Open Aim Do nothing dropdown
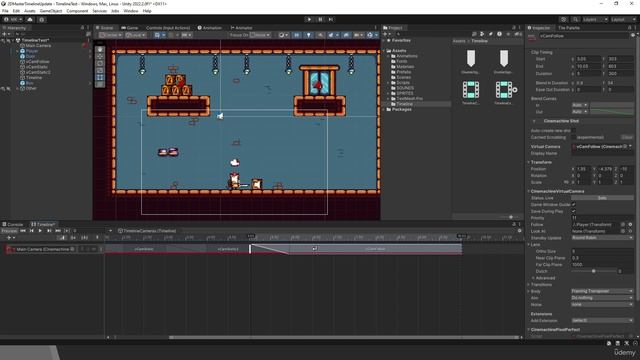 602,298
